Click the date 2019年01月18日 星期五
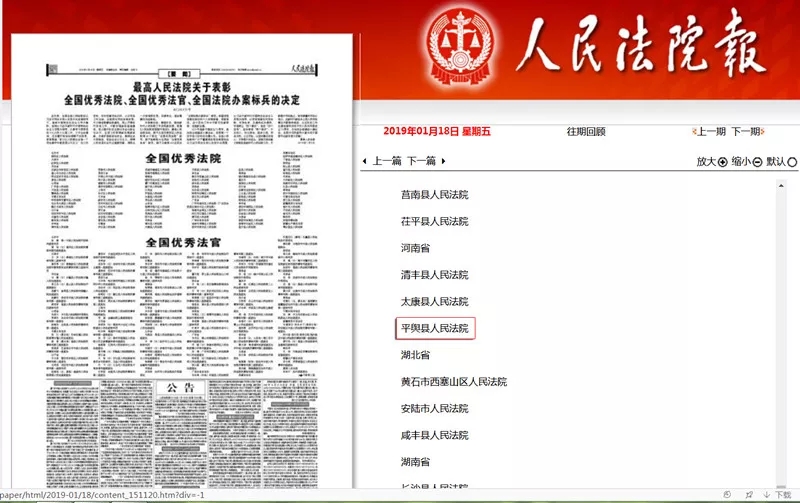The height and width of the screenshot is (503, 800). [x=437, y=132]
